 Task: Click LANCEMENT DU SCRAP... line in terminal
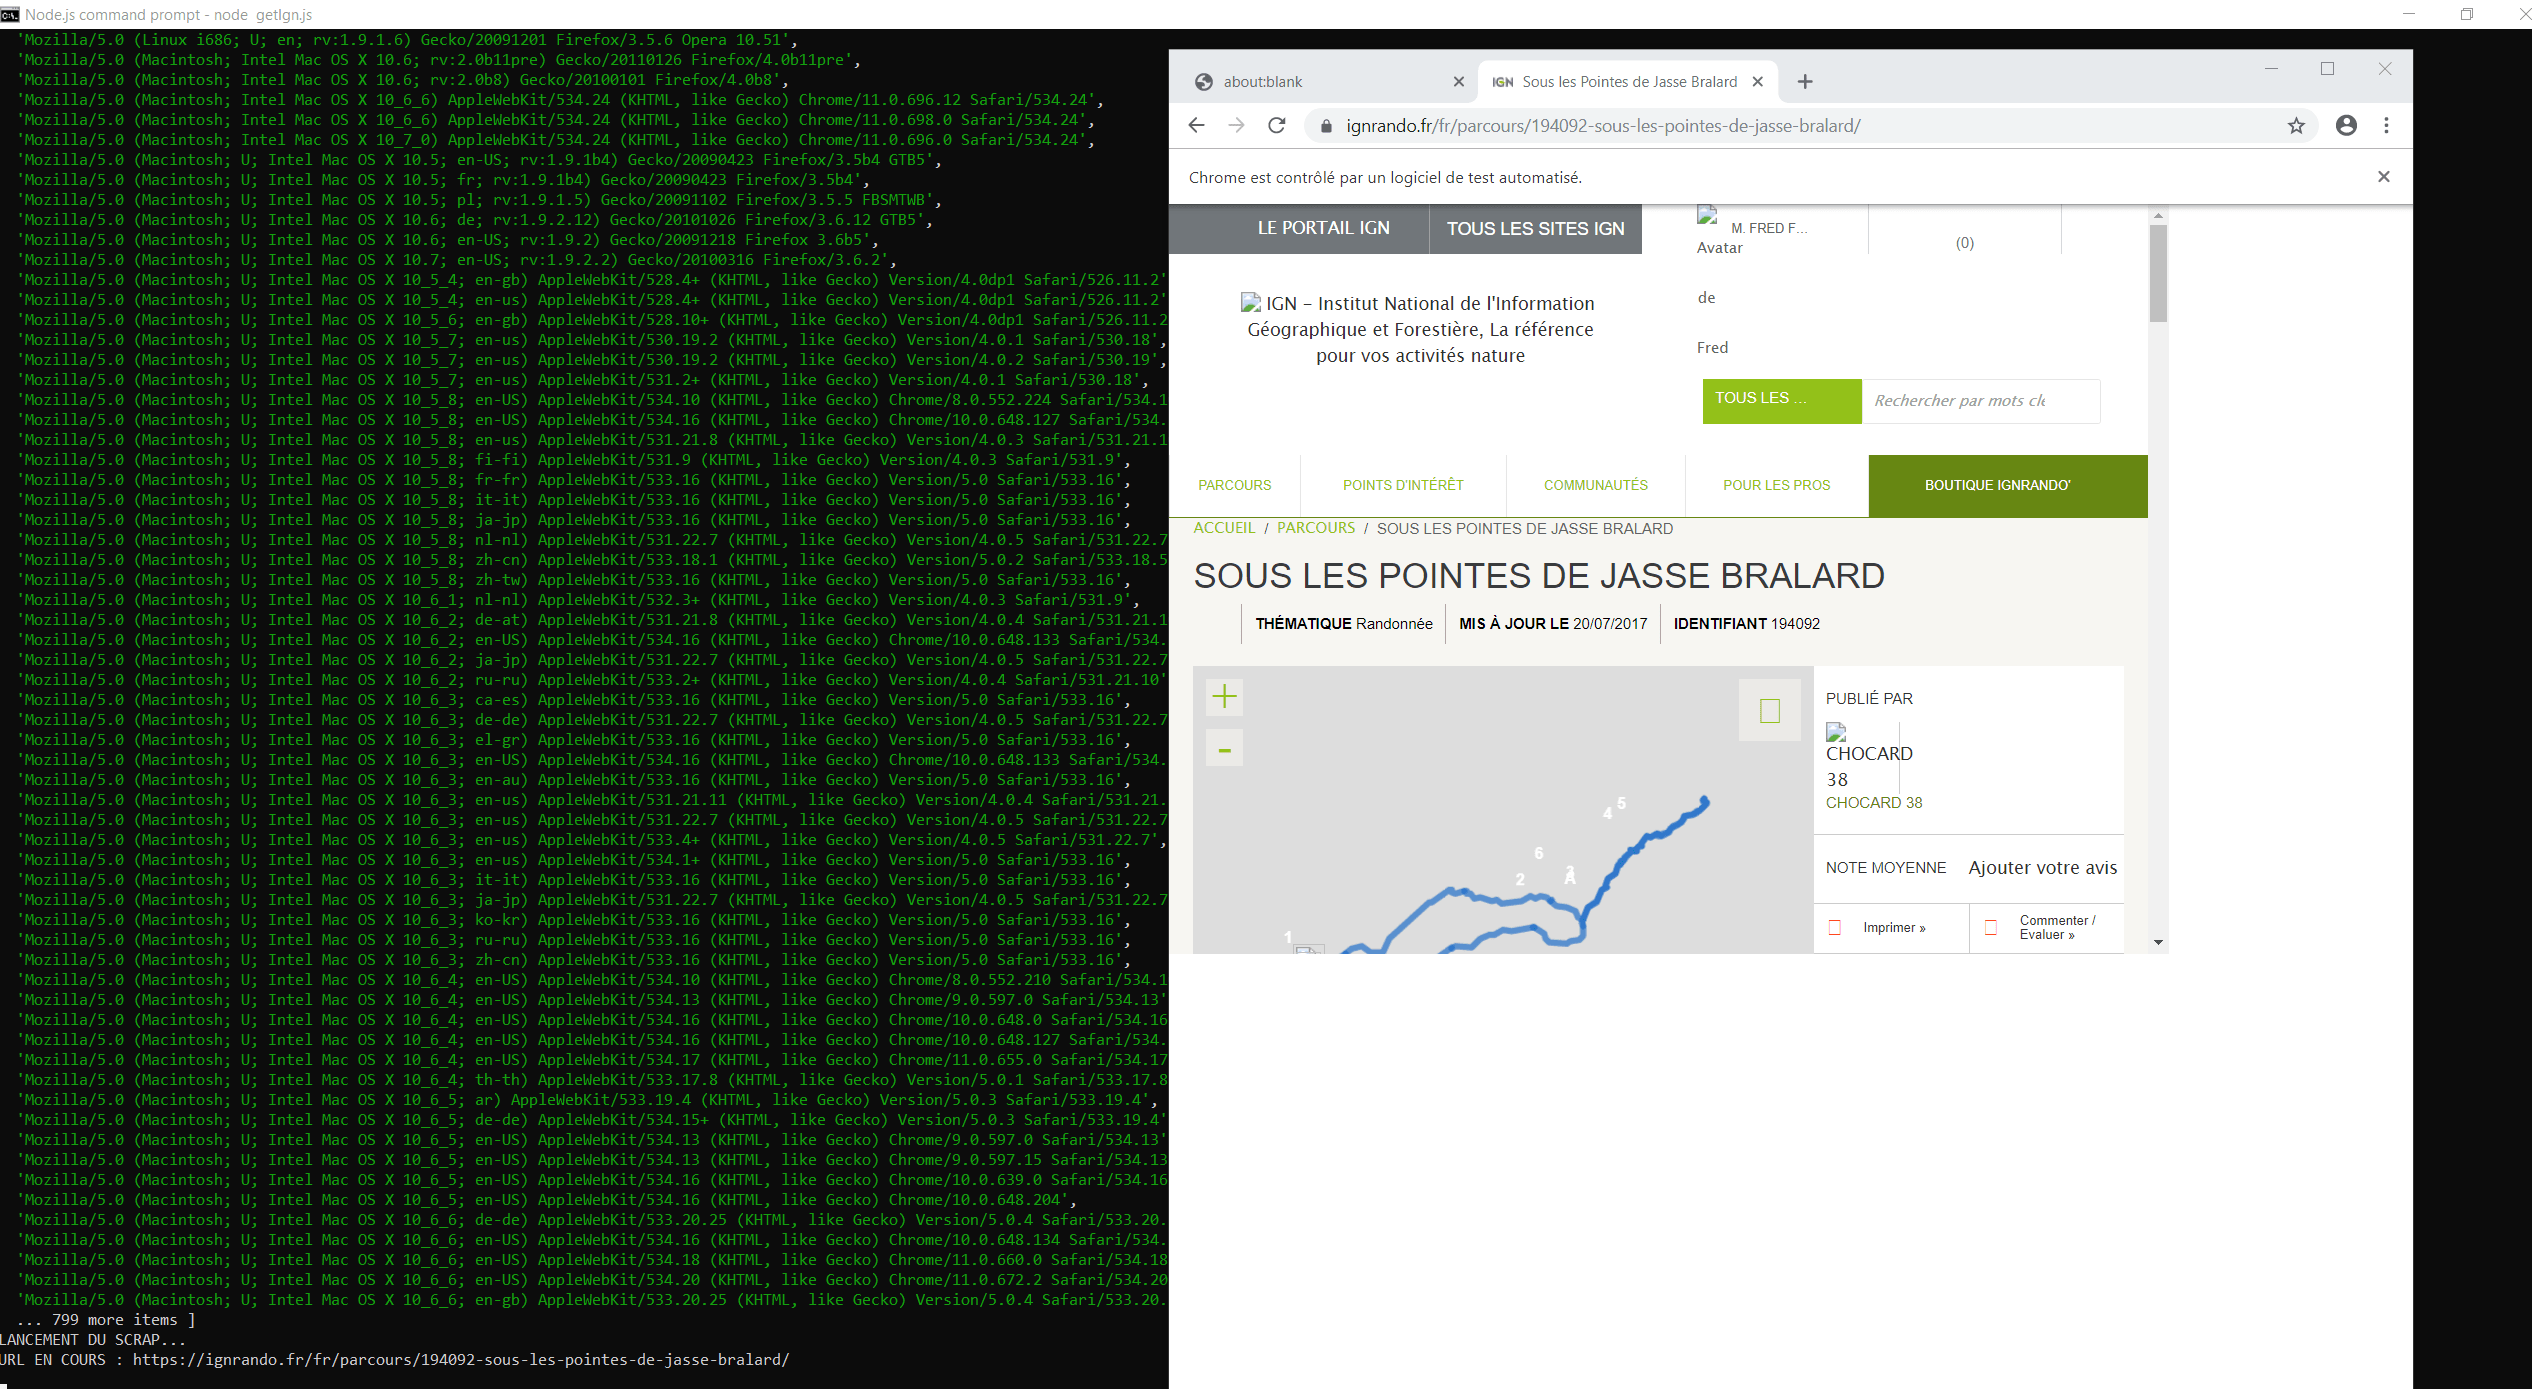coord(93,1340)
